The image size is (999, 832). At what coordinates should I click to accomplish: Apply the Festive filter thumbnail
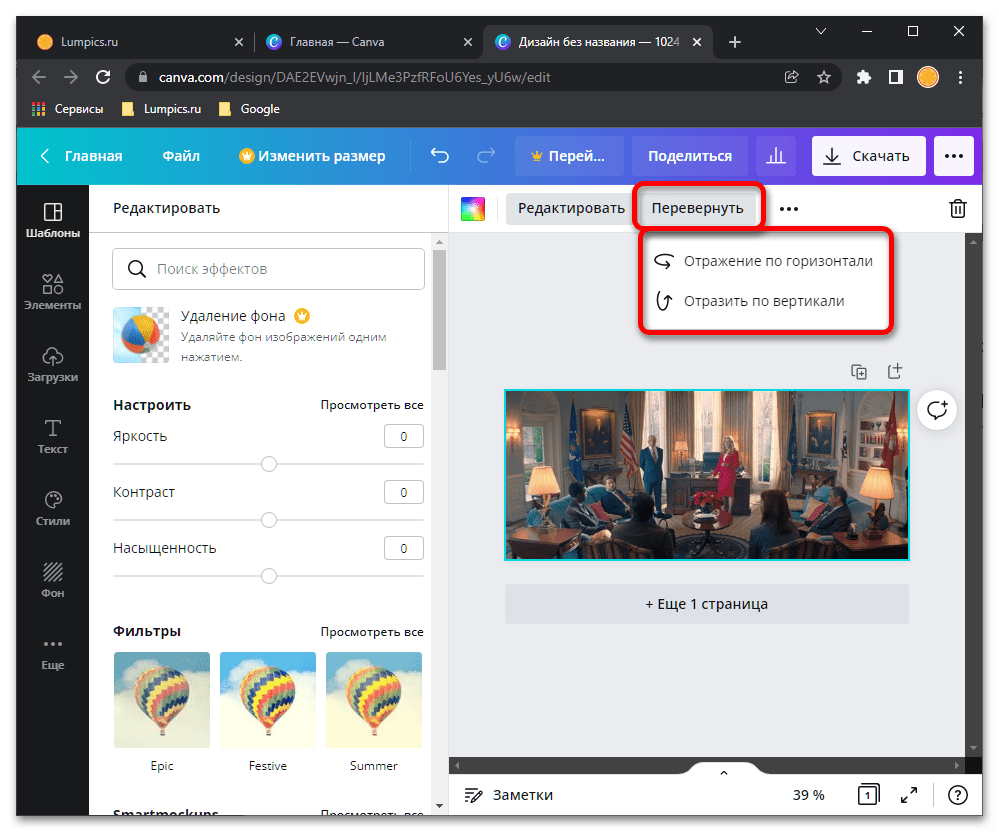tap(268, 699)
